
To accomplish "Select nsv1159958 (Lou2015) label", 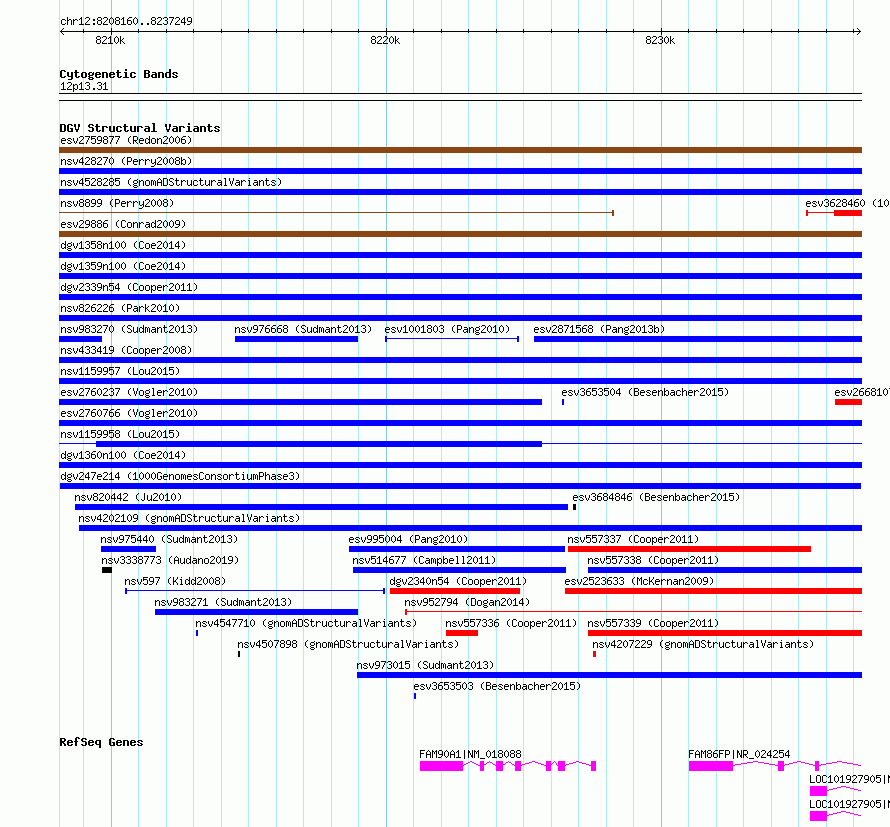I will pos(120,434).
